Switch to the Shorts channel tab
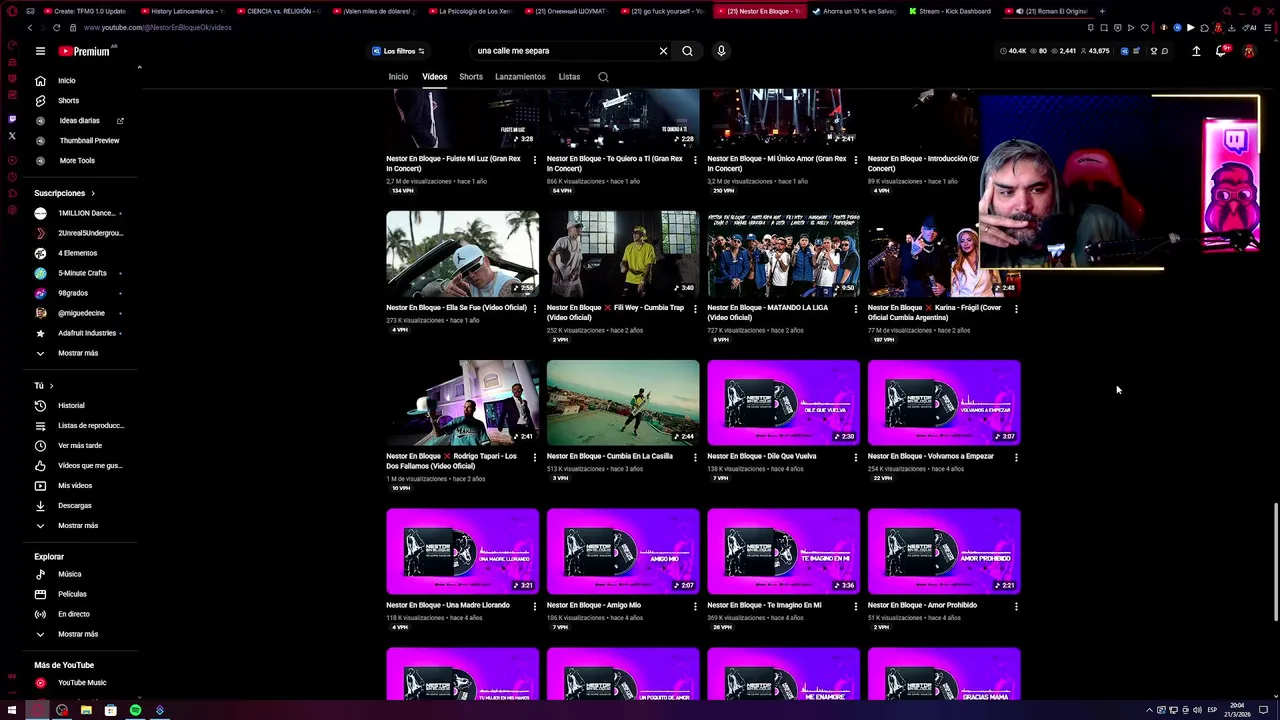Image resolution: width=1280 pixels, height=720 pixels. [x=471, y=77]
